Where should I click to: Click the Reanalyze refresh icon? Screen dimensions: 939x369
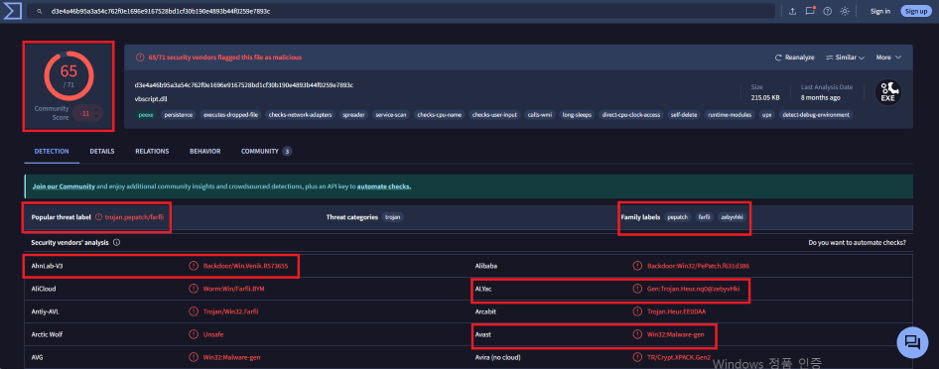[779, 58]
